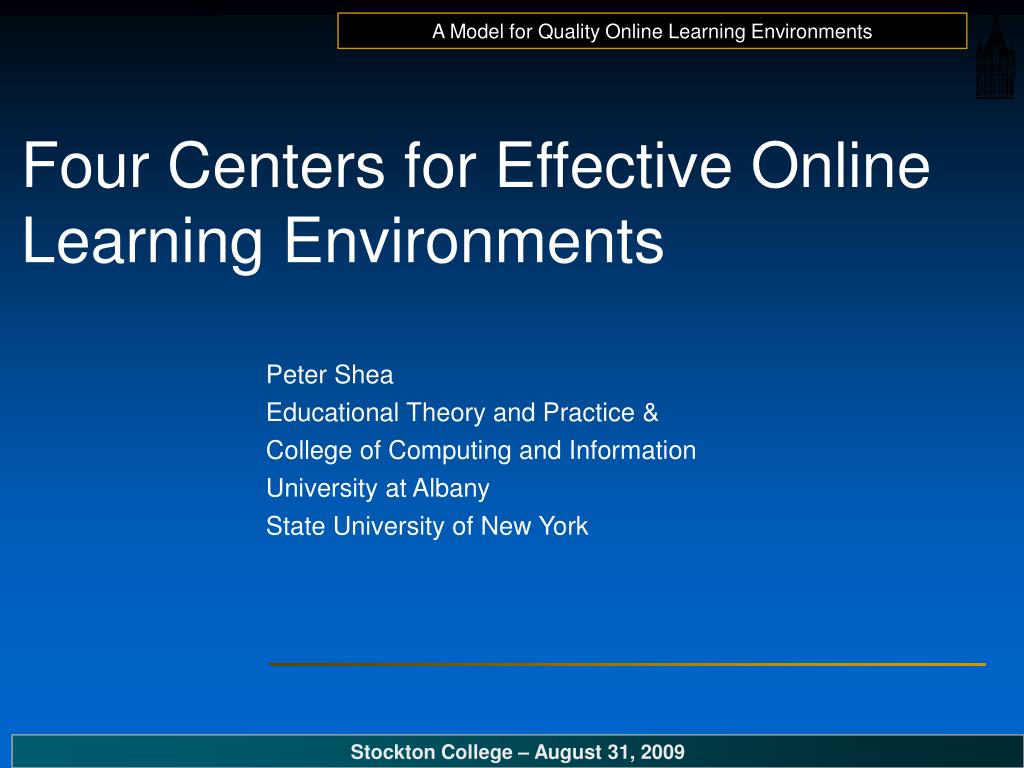Click 'College of Computing and Information'
The height and width of the screenshot is (768, 1024).
(x=481, y=451)
